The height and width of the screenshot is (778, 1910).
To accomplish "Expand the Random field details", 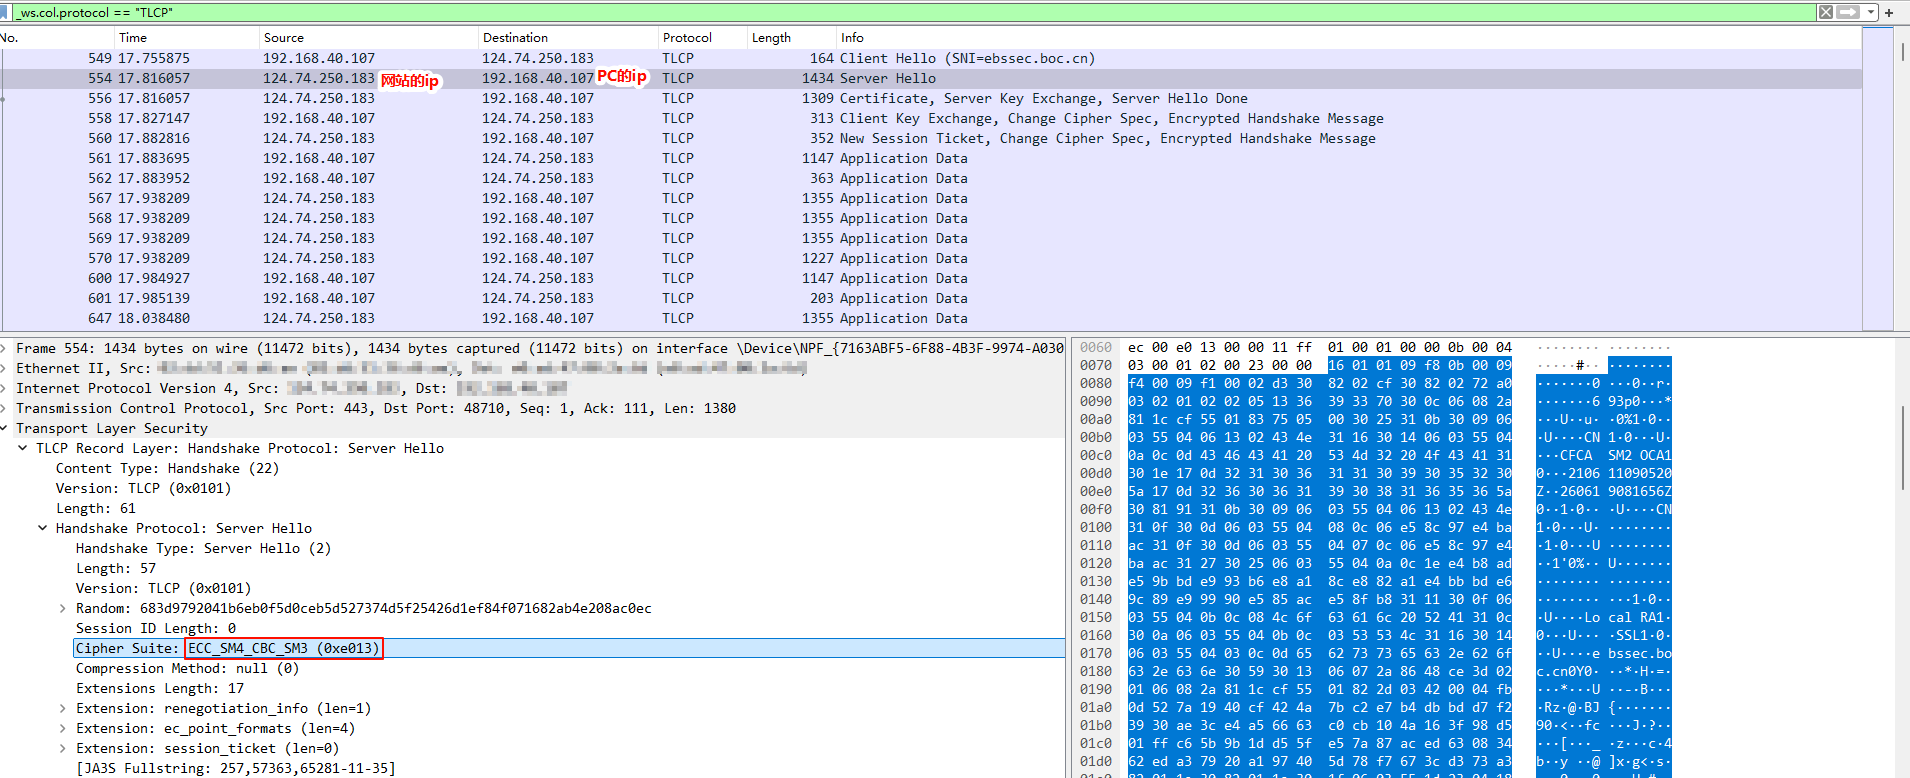I will (63, 608).
